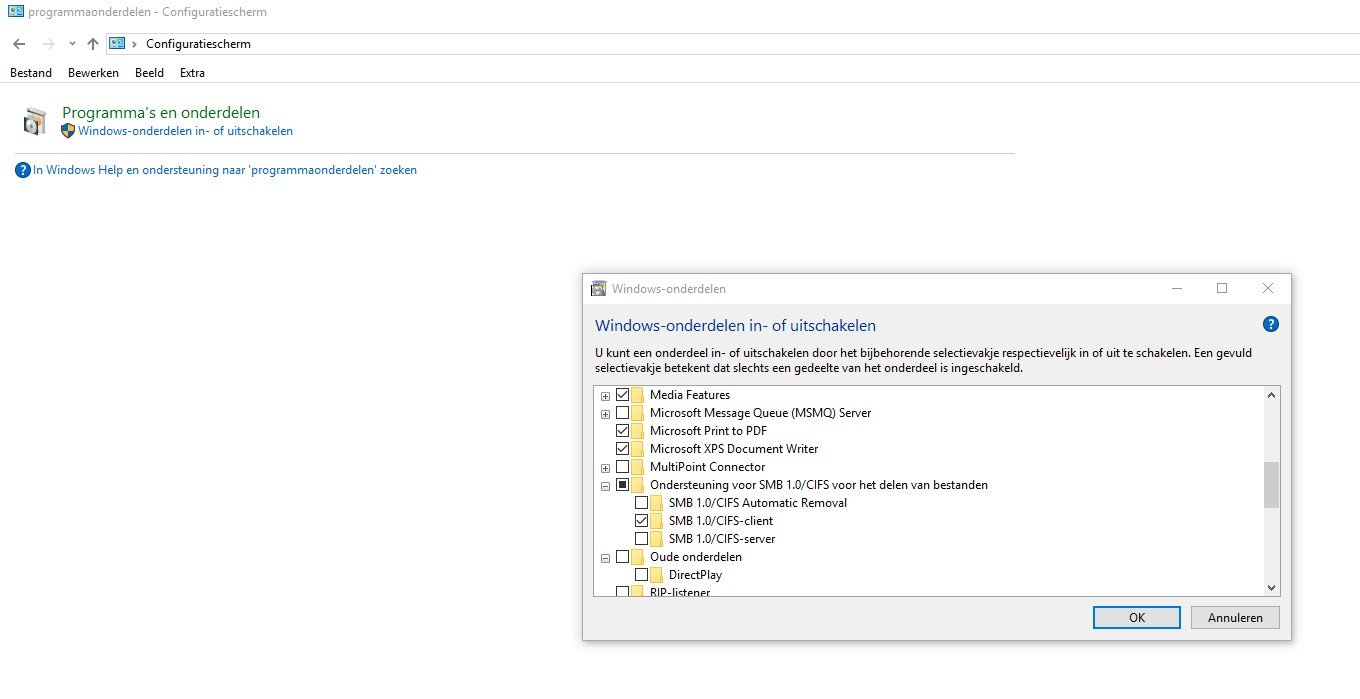Click Windows-onderdelen dialog title icon

coord(599,289)
